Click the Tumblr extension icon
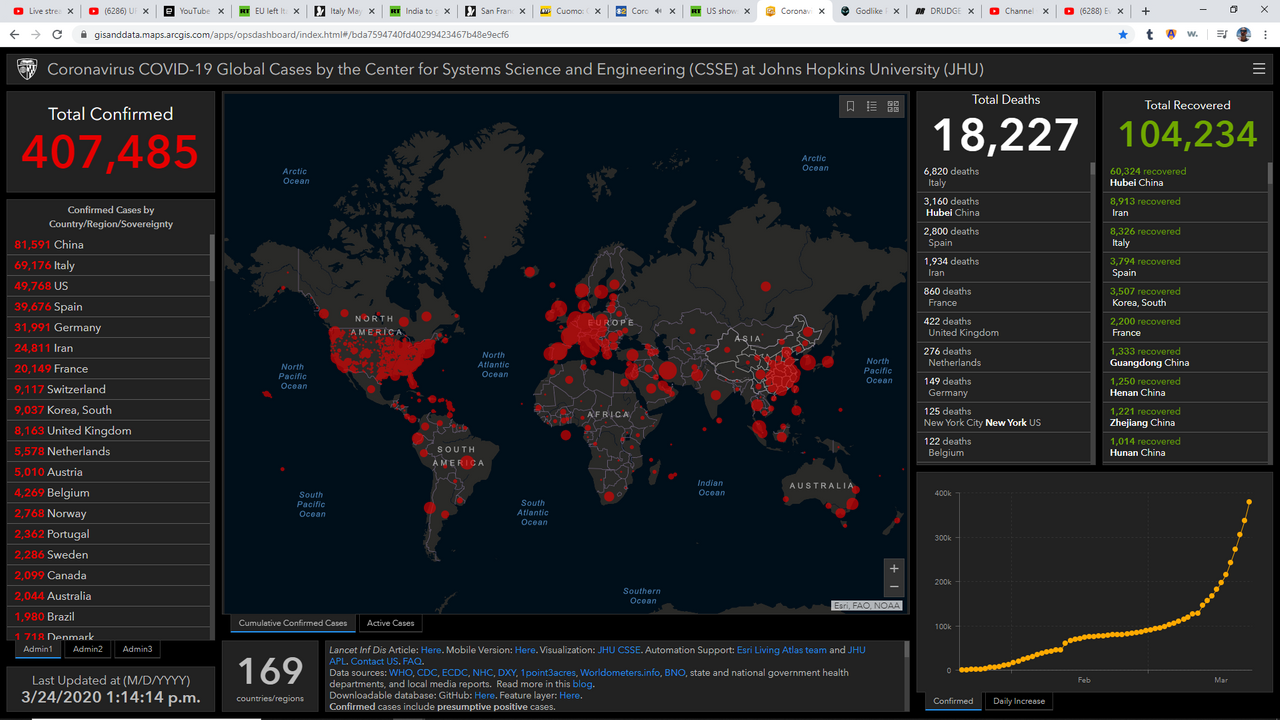The height and width of the screenshot is (720, 1280). 1149,34
